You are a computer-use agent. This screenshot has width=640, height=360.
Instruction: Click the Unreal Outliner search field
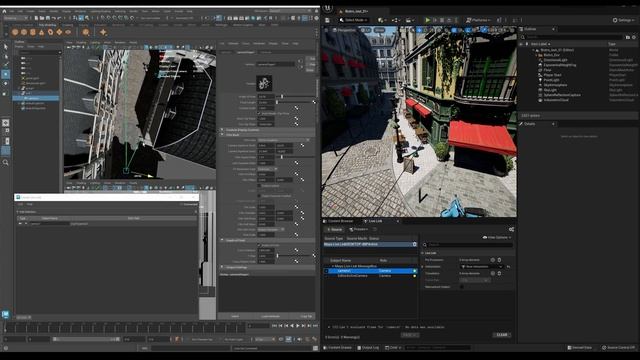click(x=574, y=37)
